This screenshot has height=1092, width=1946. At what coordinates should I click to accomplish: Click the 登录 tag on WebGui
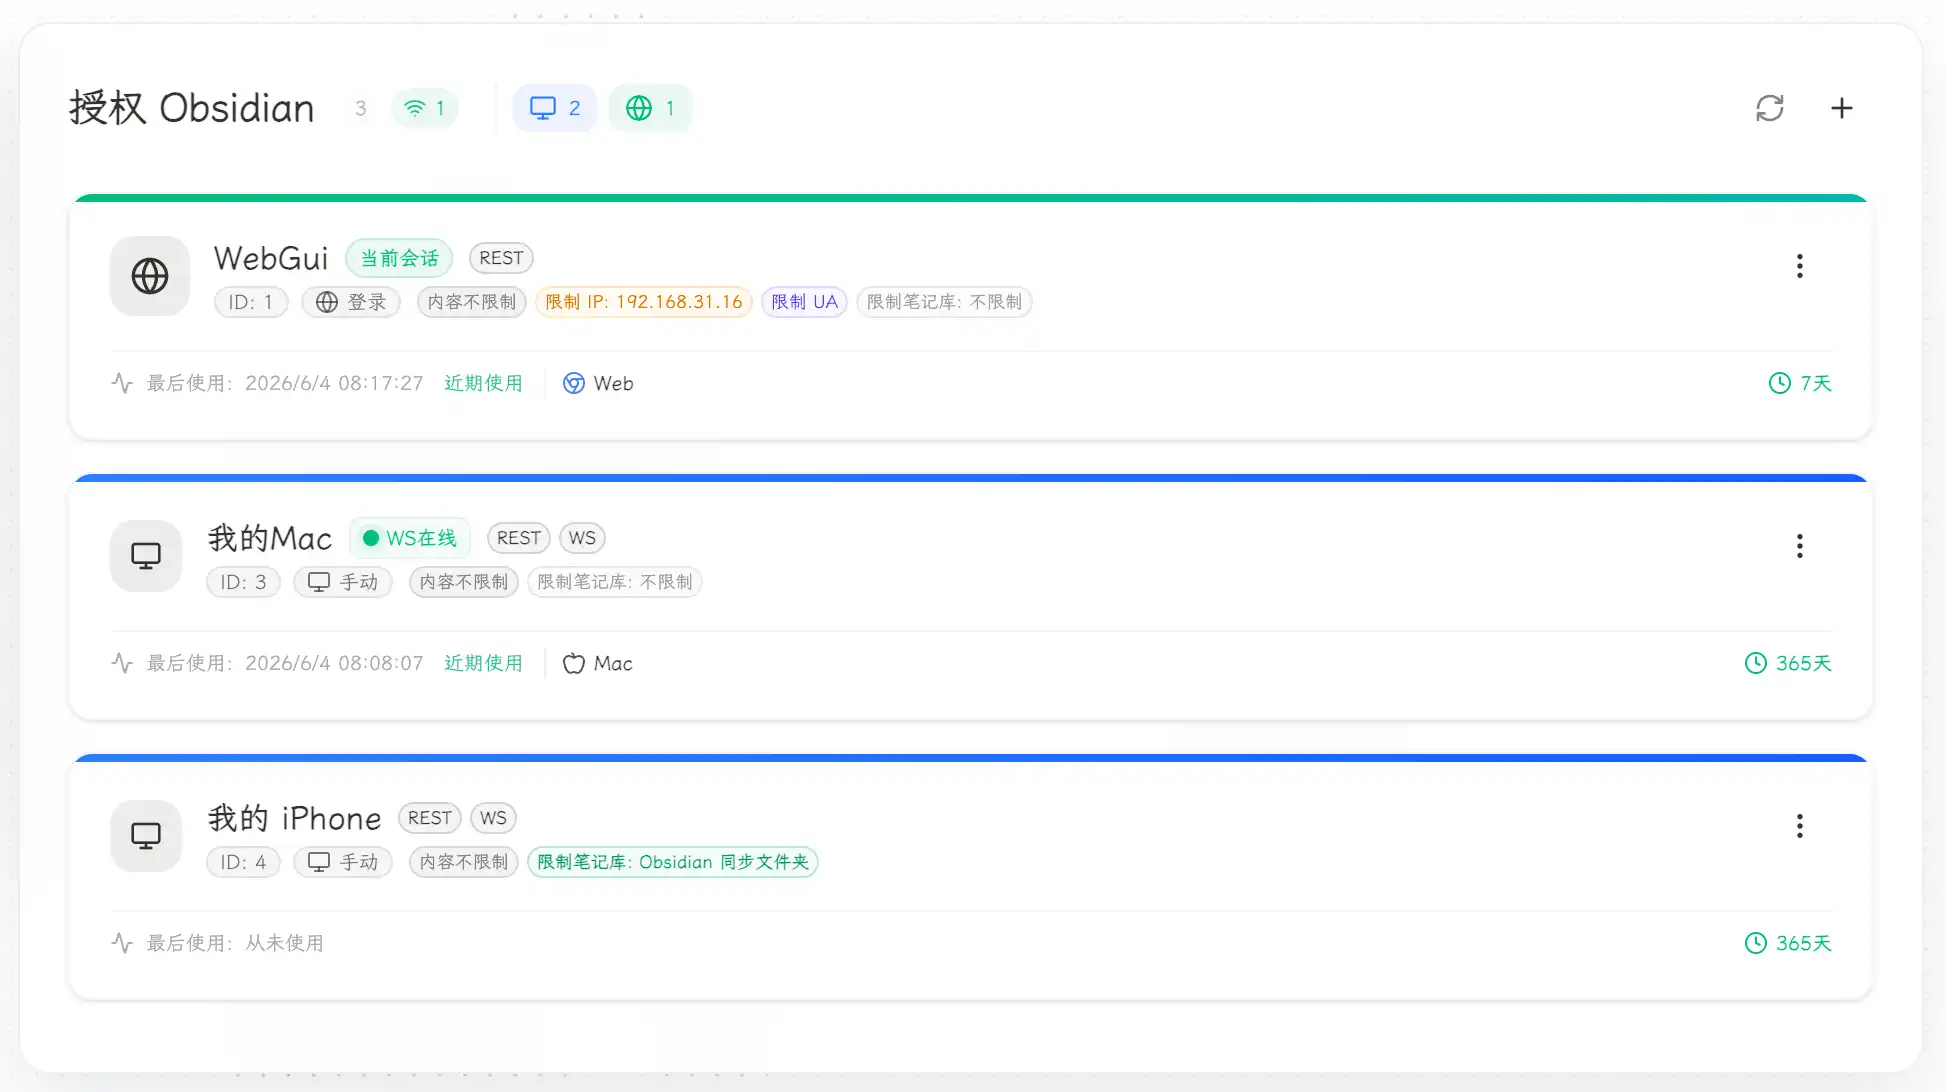click(351, 302)
